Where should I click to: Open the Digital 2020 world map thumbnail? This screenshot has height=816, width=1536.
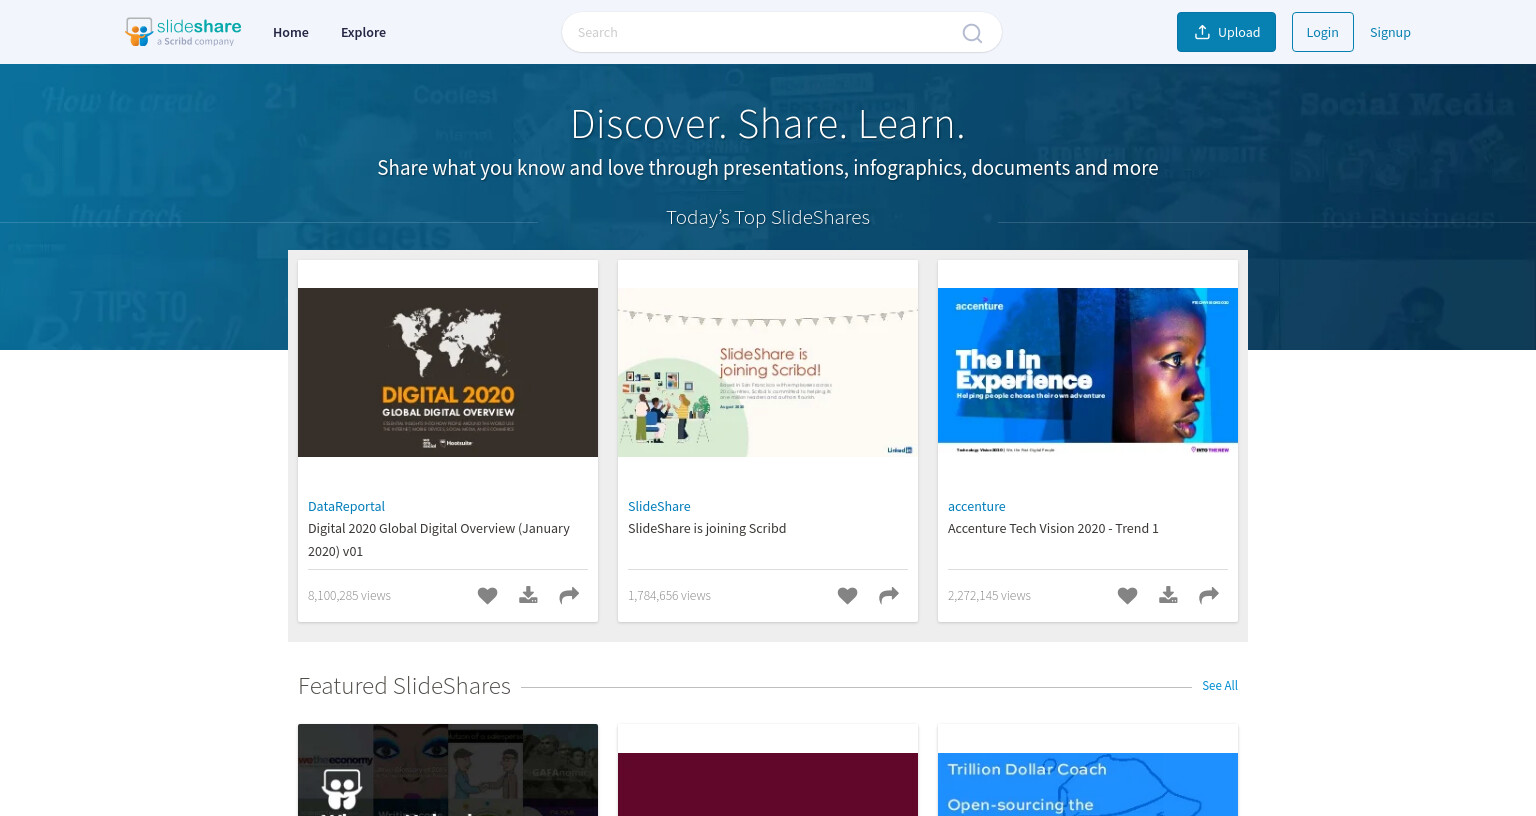click(x=448, y=372)
